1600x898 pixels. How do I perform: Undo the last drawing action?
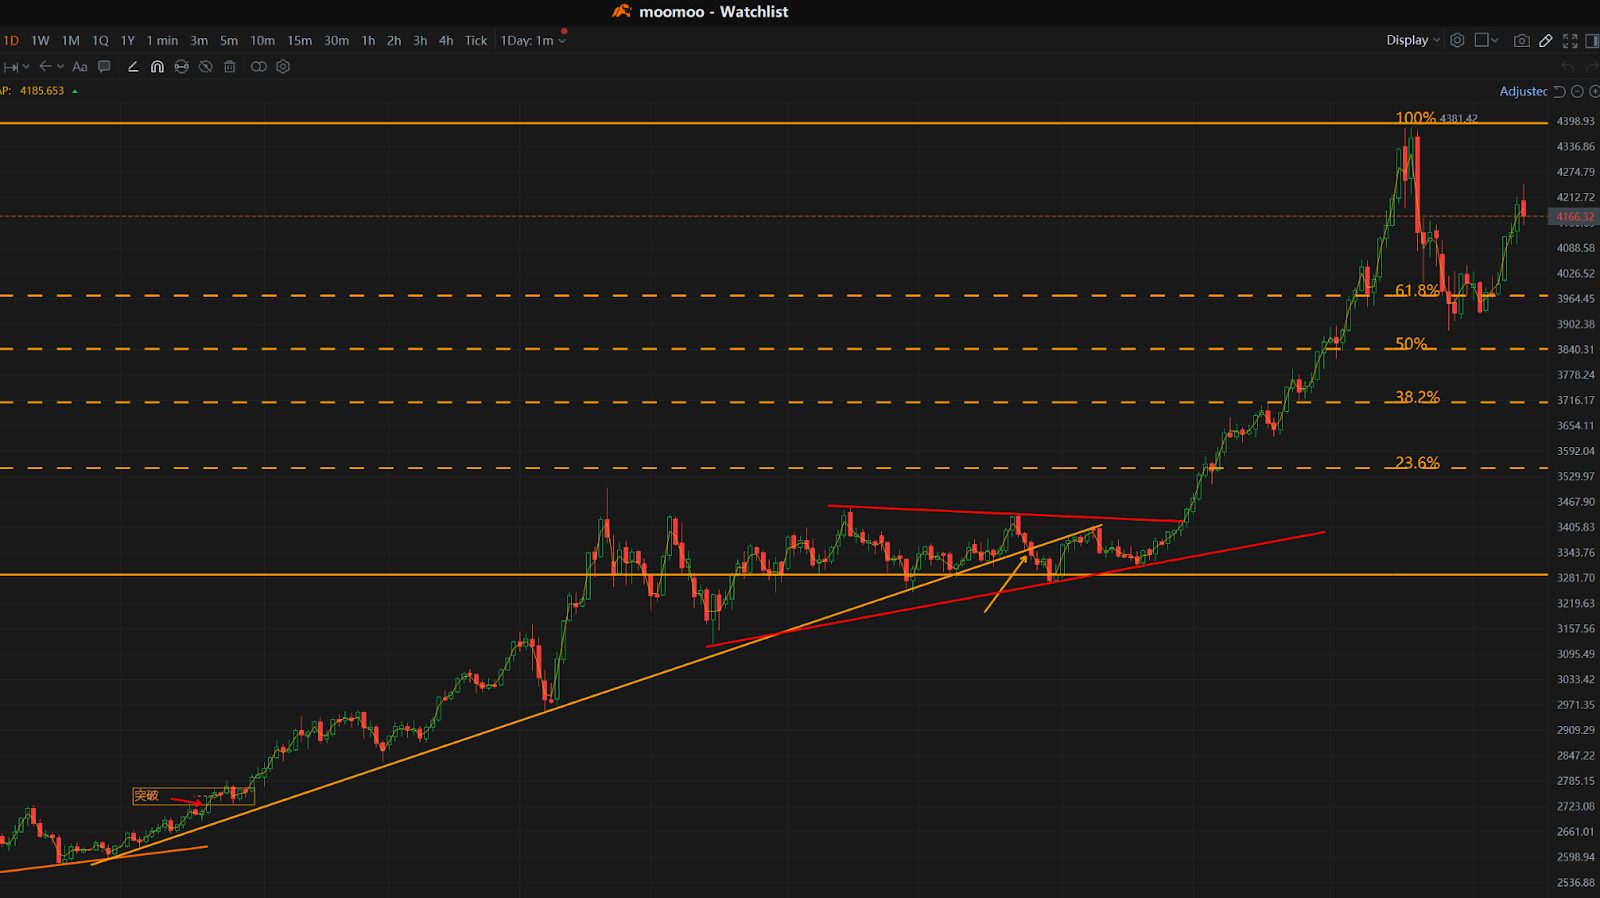(1567, 67)
